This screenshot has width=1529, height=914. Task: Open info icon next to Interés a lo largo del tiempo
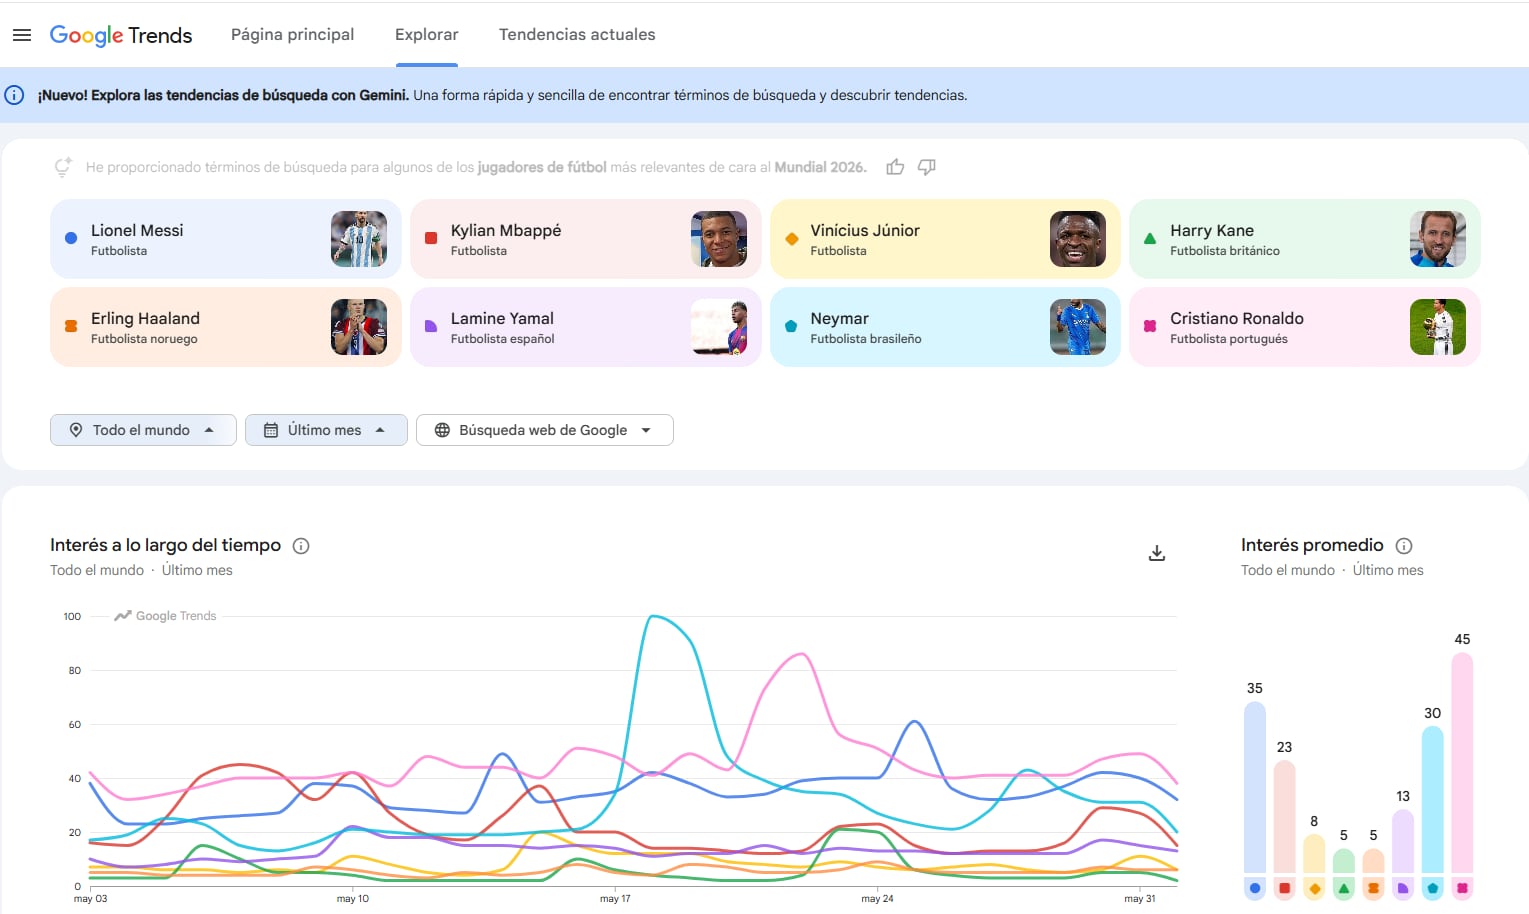pyautogui.click(x=301, y=546)
